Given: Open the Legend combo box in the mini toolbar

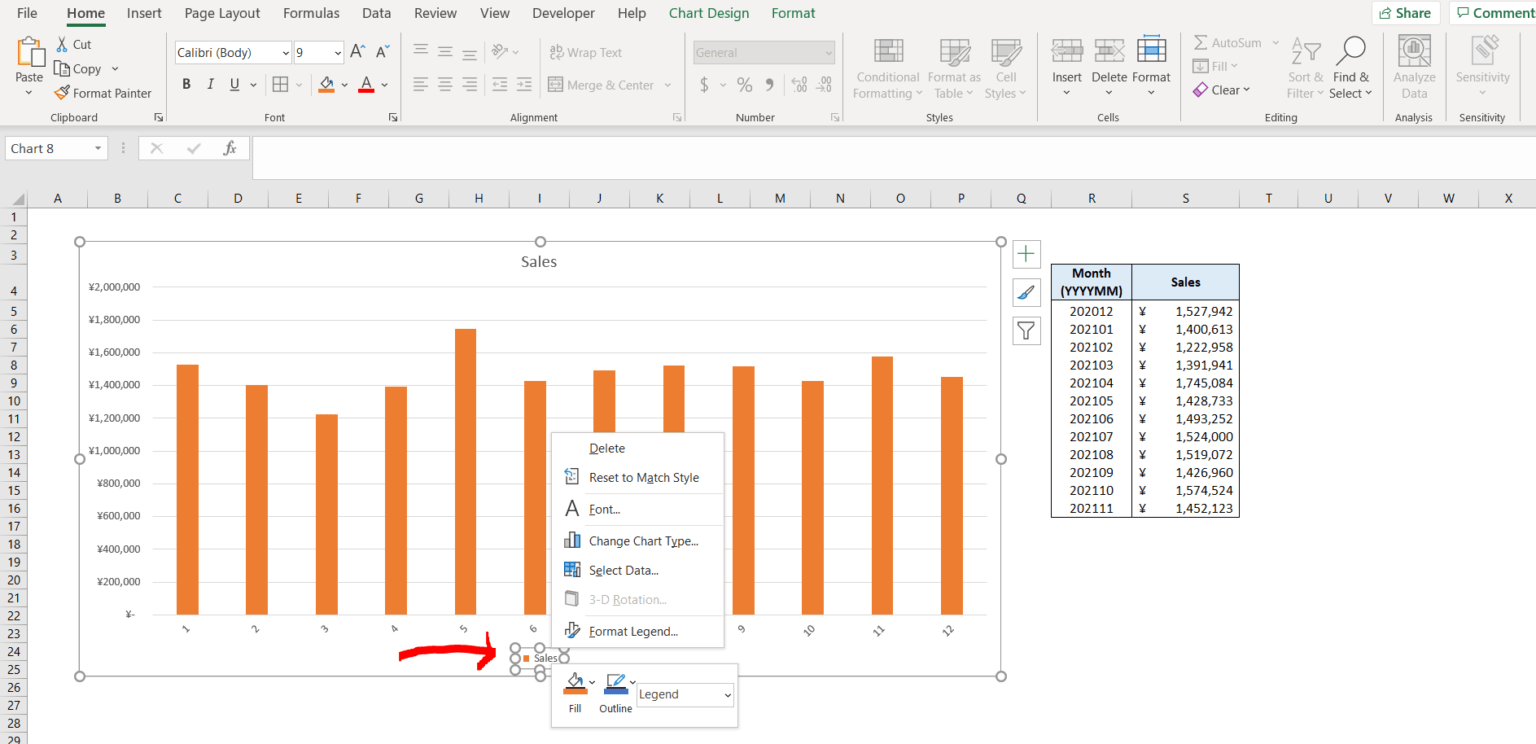Looking at the screenshot, I should (x=684, y=694).
